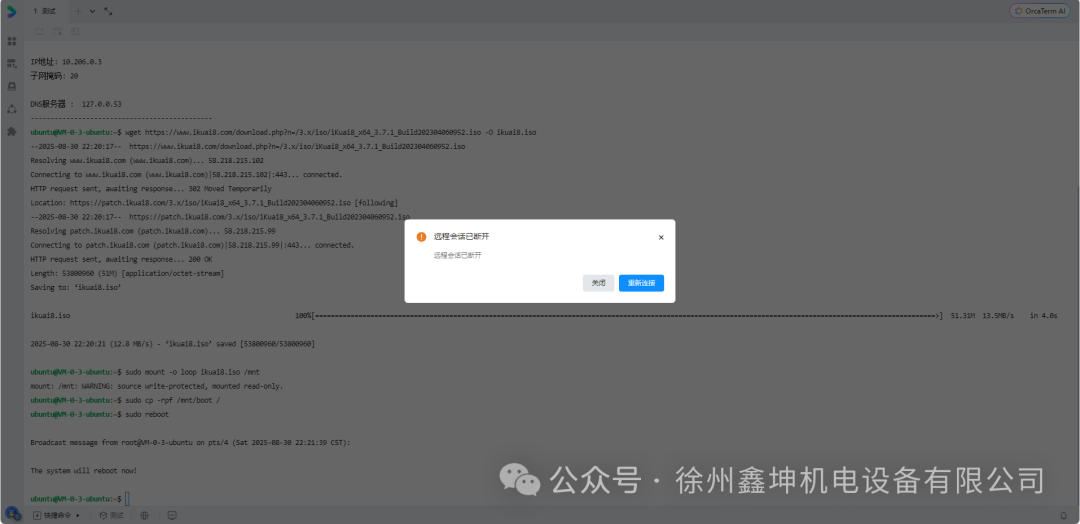
Task: Click the '302 Moved Temporarily' line
Action: pyautogui.click(x=151, y=189)
